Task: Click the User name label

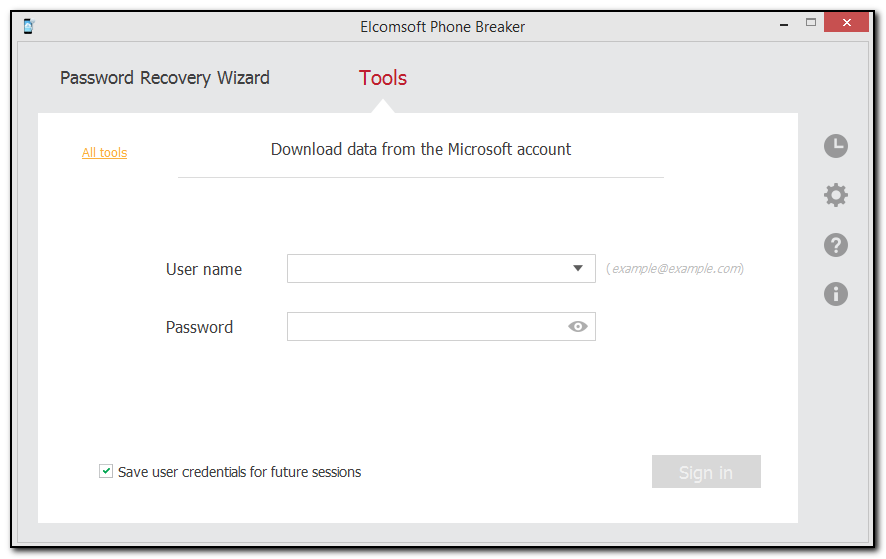Action: (x=204, y=270)
